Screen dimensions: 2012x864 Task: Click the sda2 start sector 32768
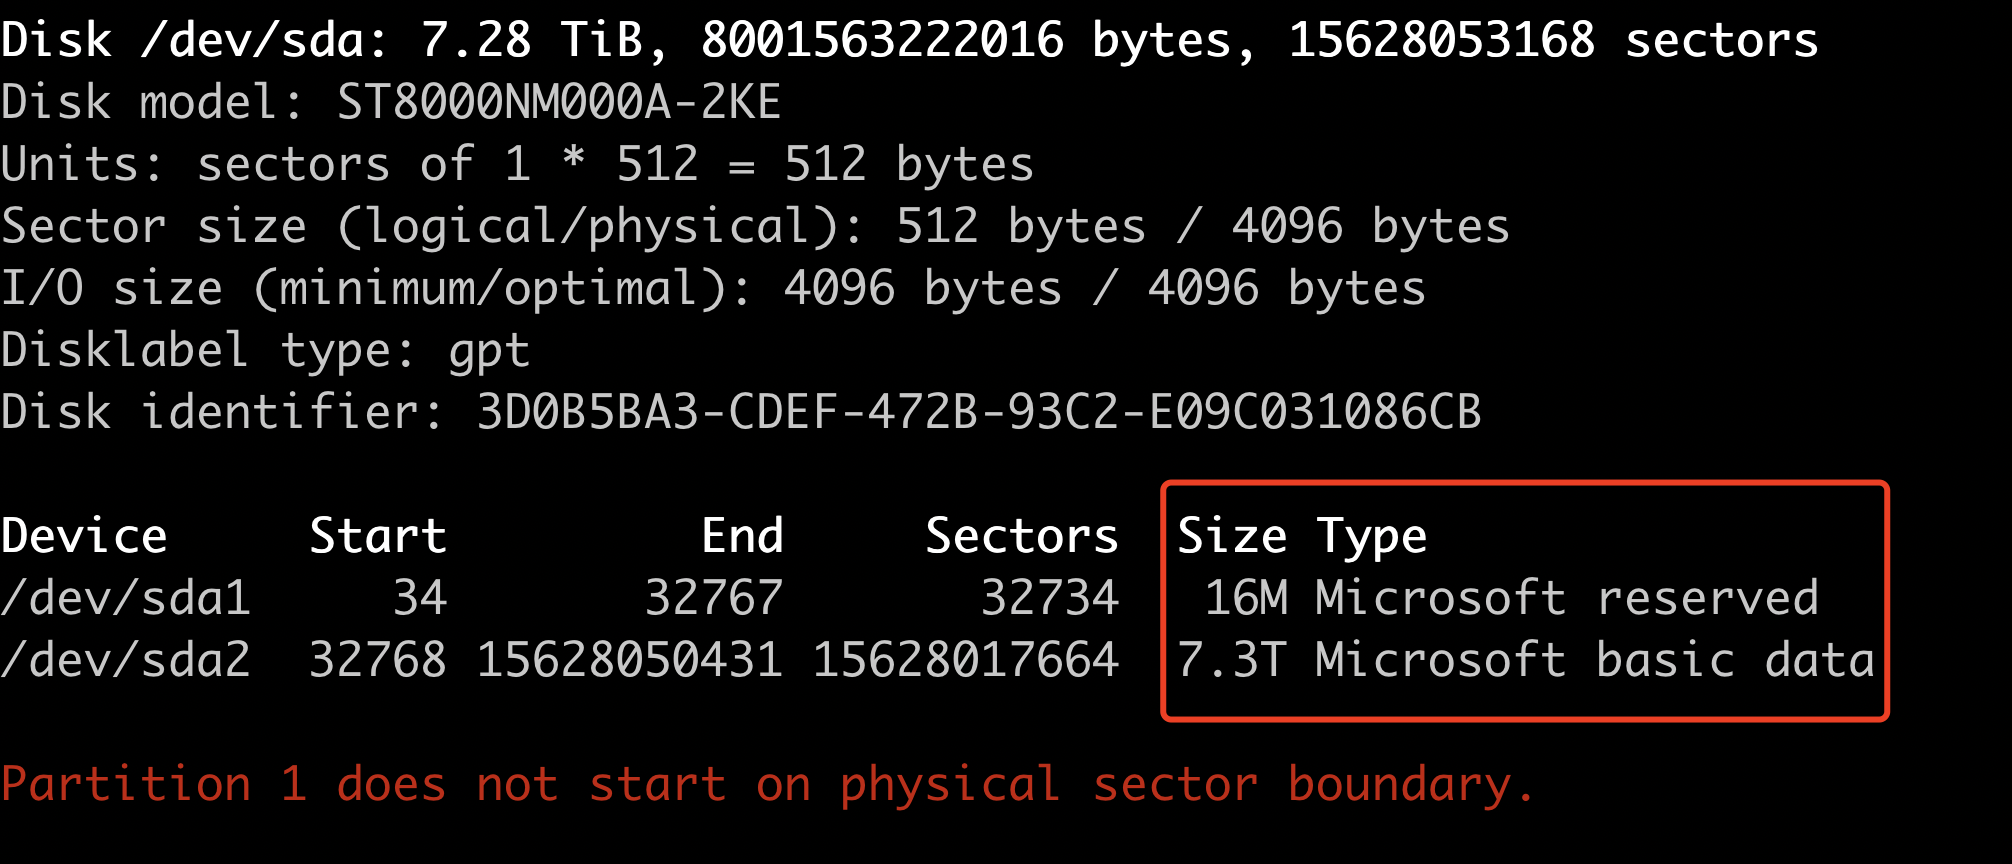[x=377, y=660]
